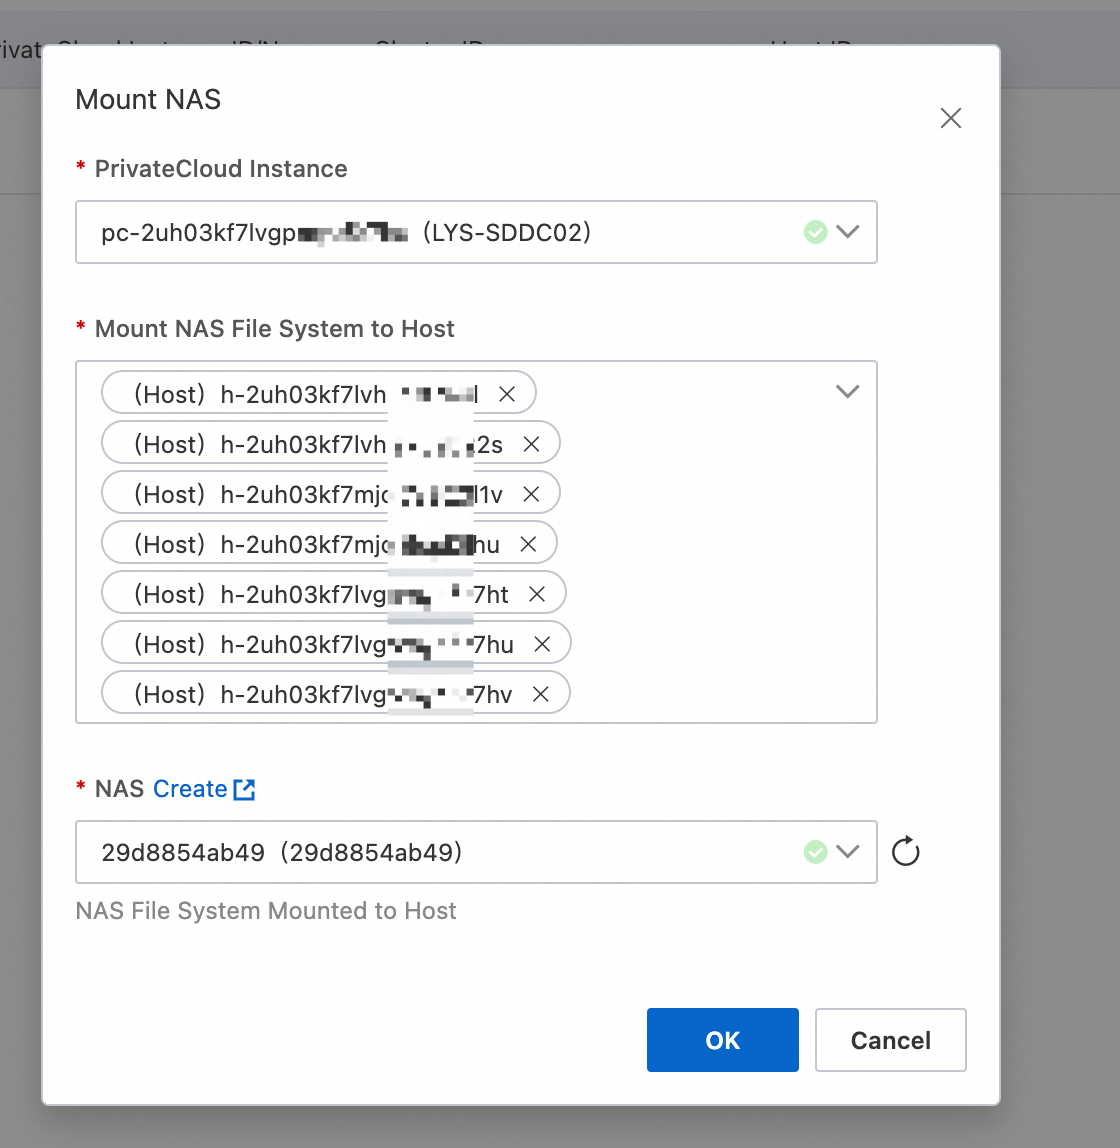This screenshot has height=1148, width=1120.
Task: Remove host ending in 7hv from selection
Action: [541, 693]
